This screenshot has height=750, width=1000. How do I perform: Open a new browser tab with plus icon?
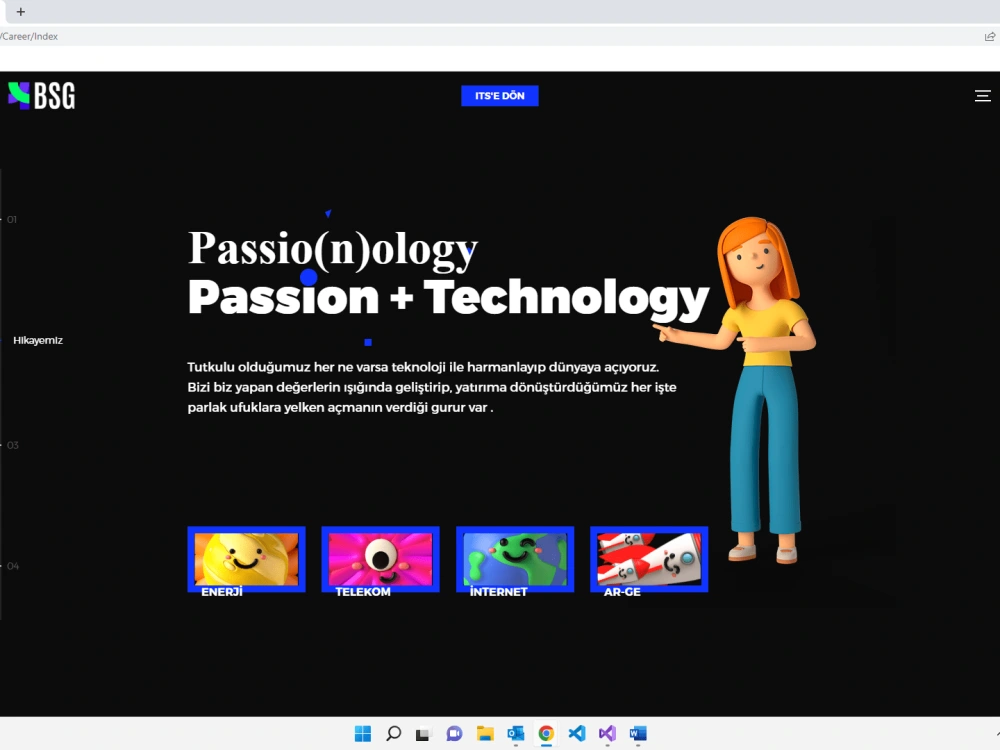(x=20, y=11)
